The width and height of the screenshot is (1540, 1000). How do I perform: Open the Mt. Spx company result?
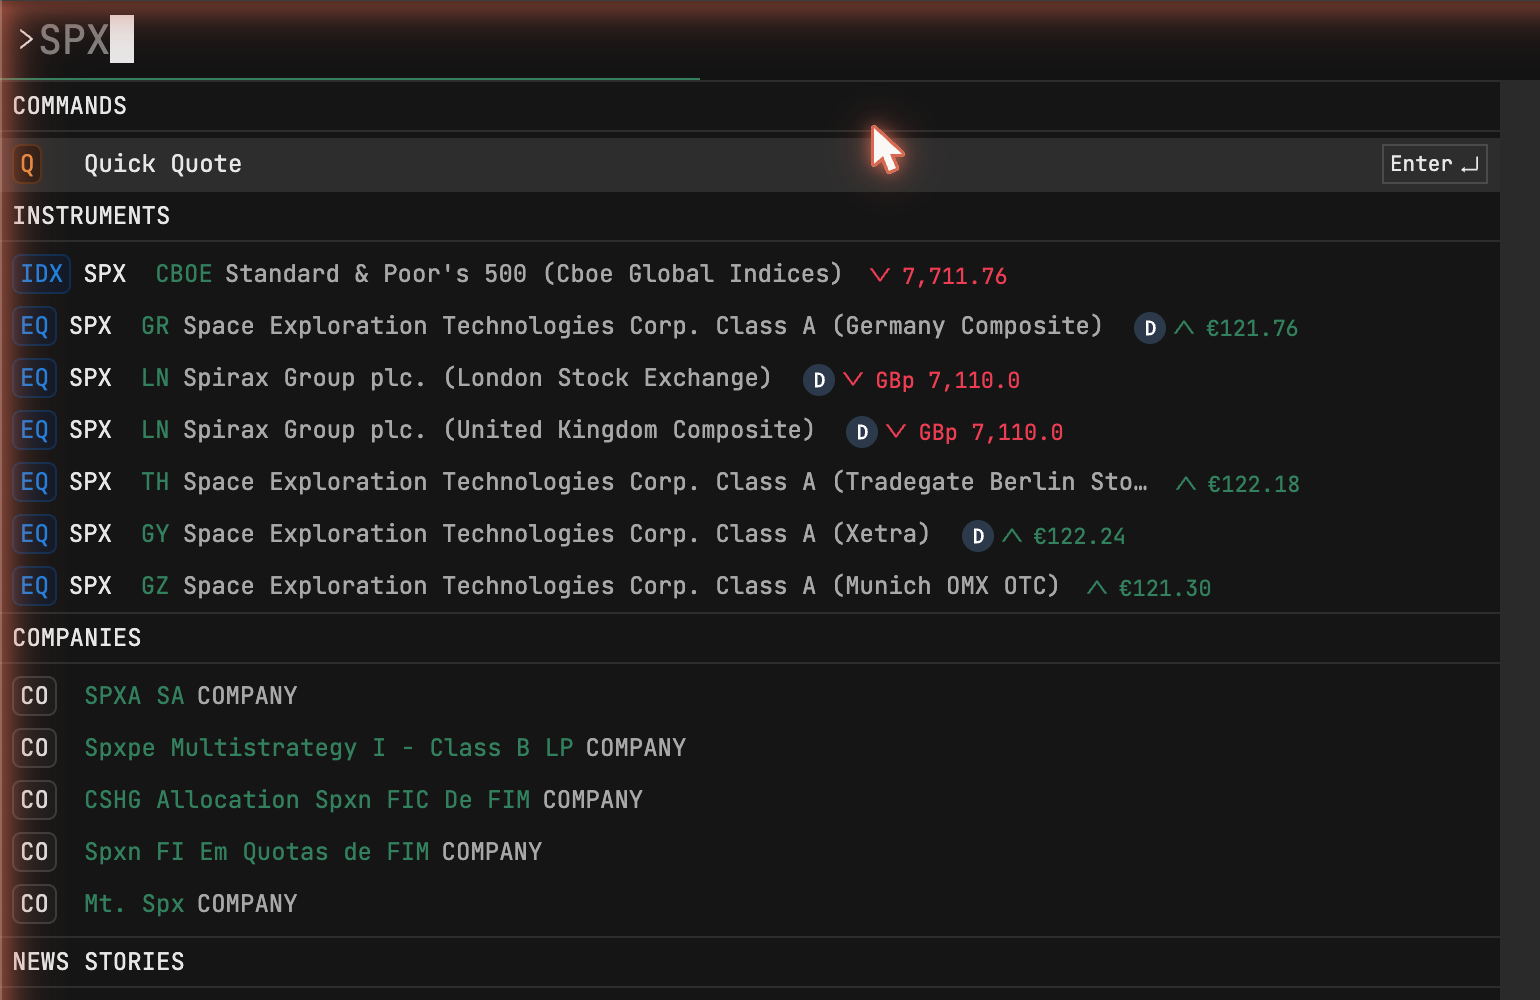[x=750, y=904]
